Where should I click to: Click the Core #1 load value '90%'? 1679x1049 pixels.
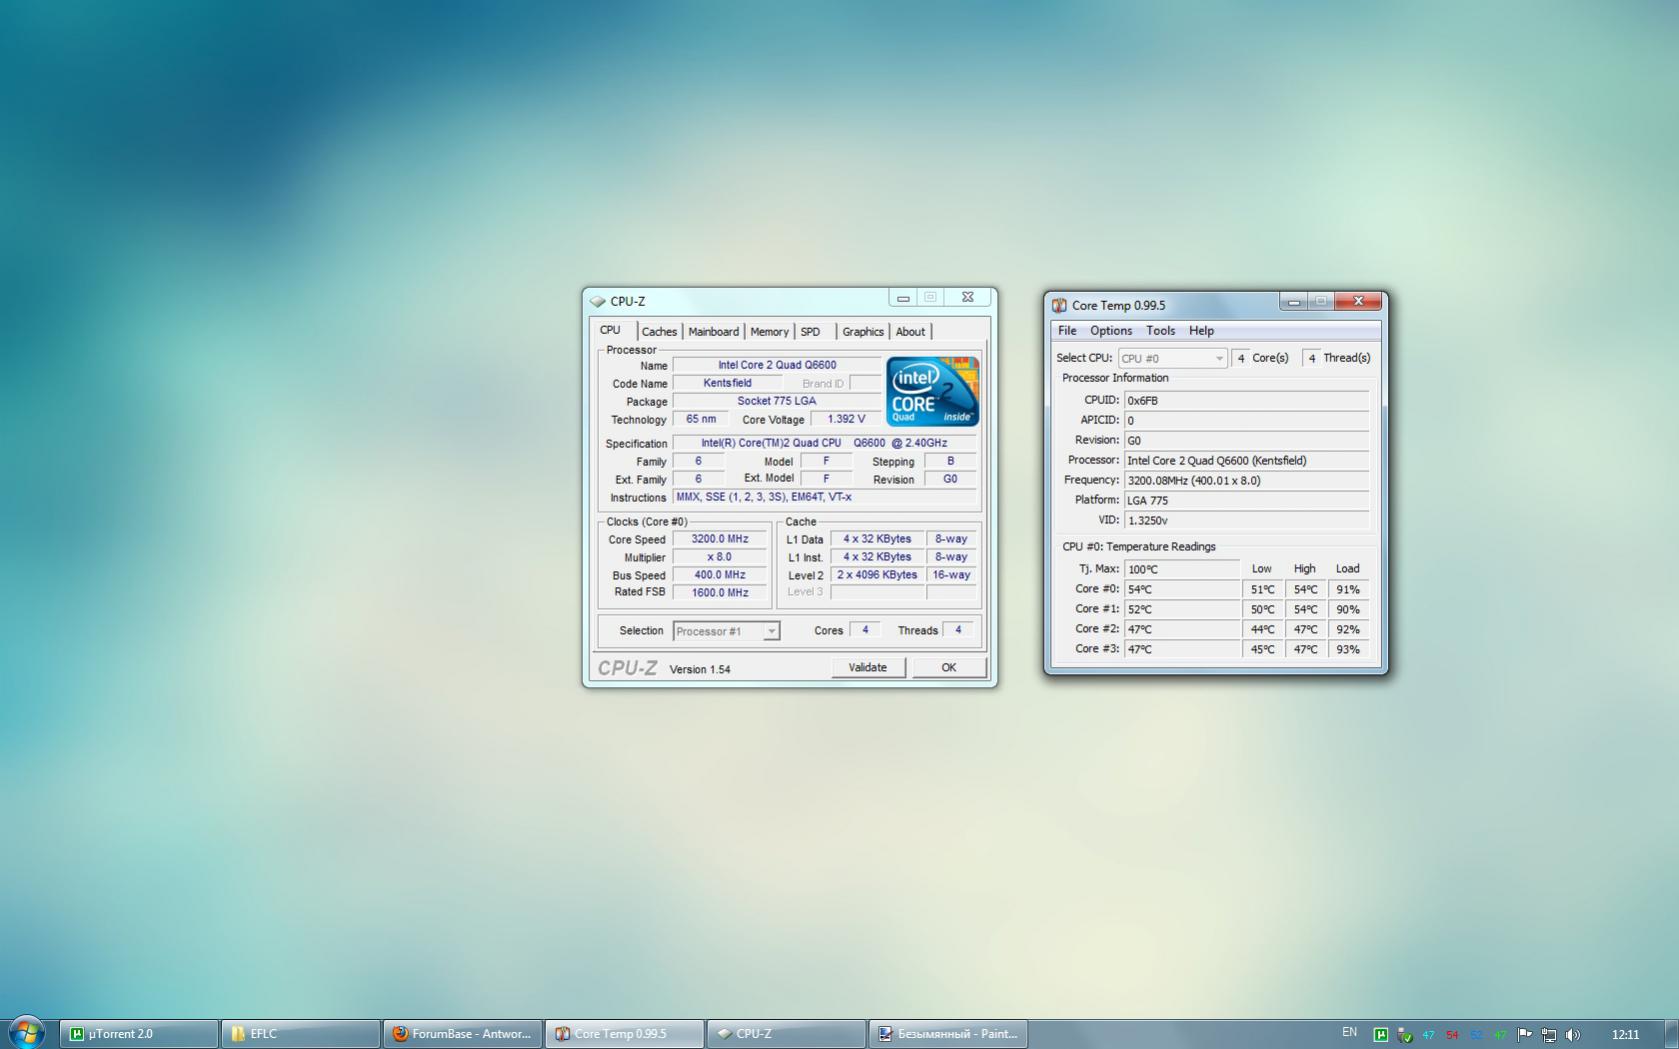click(1348, 609)
